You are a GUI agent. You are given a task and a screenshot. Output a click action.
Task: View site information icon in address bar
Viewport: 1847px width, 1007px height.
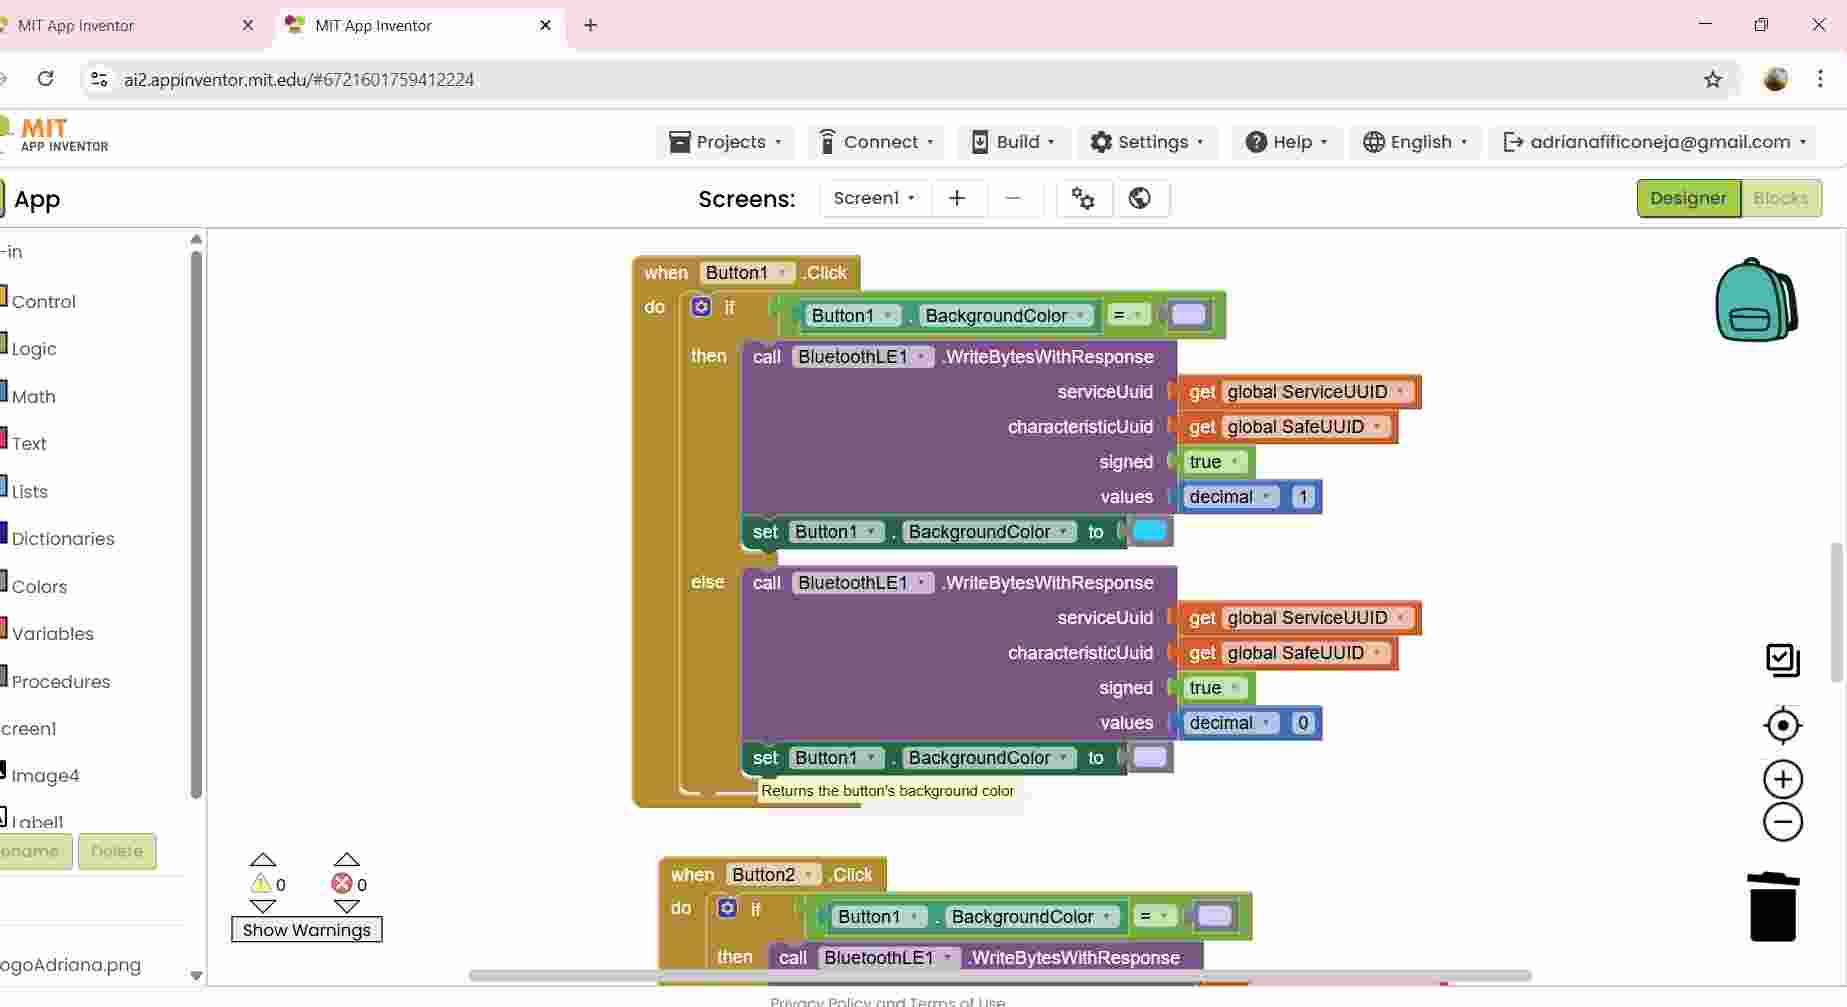coord(98,79)
